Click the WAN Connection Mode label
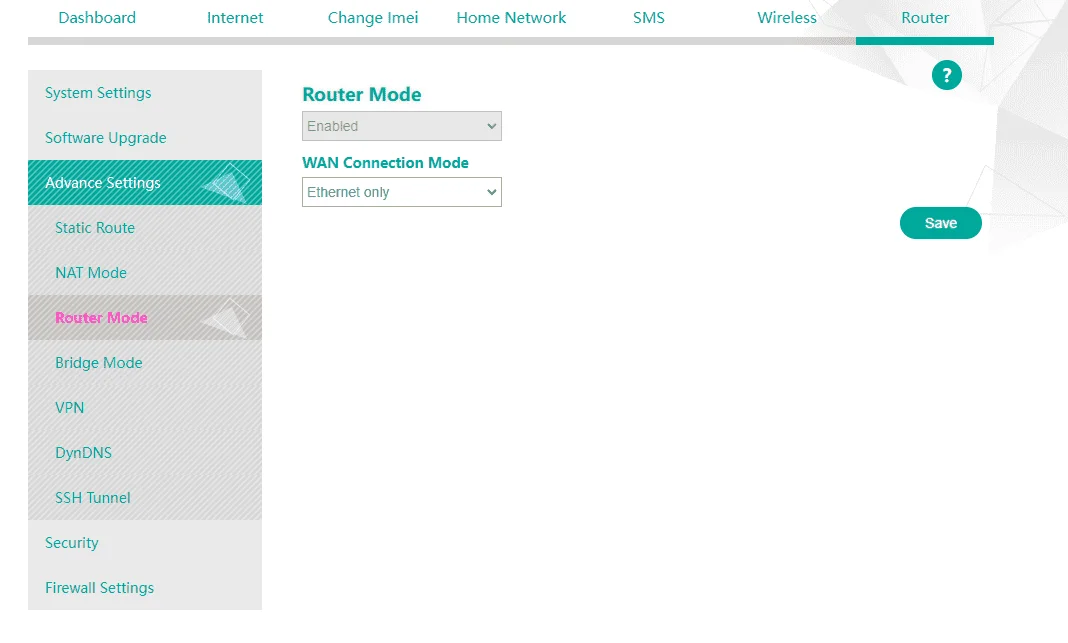The image size is (1068, 643). (x=386, y=163)
